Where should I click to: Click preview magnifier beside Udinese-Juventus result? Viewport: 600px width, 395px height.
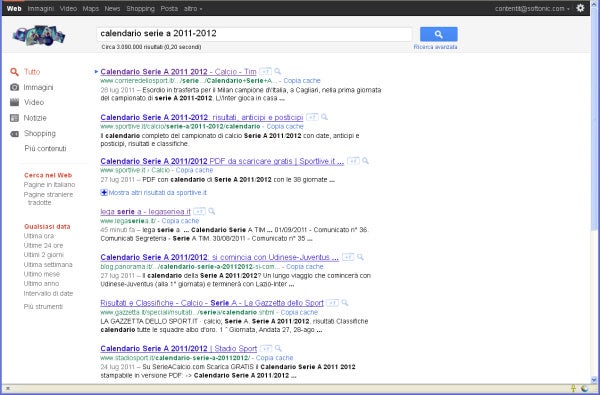pos(360,257)
